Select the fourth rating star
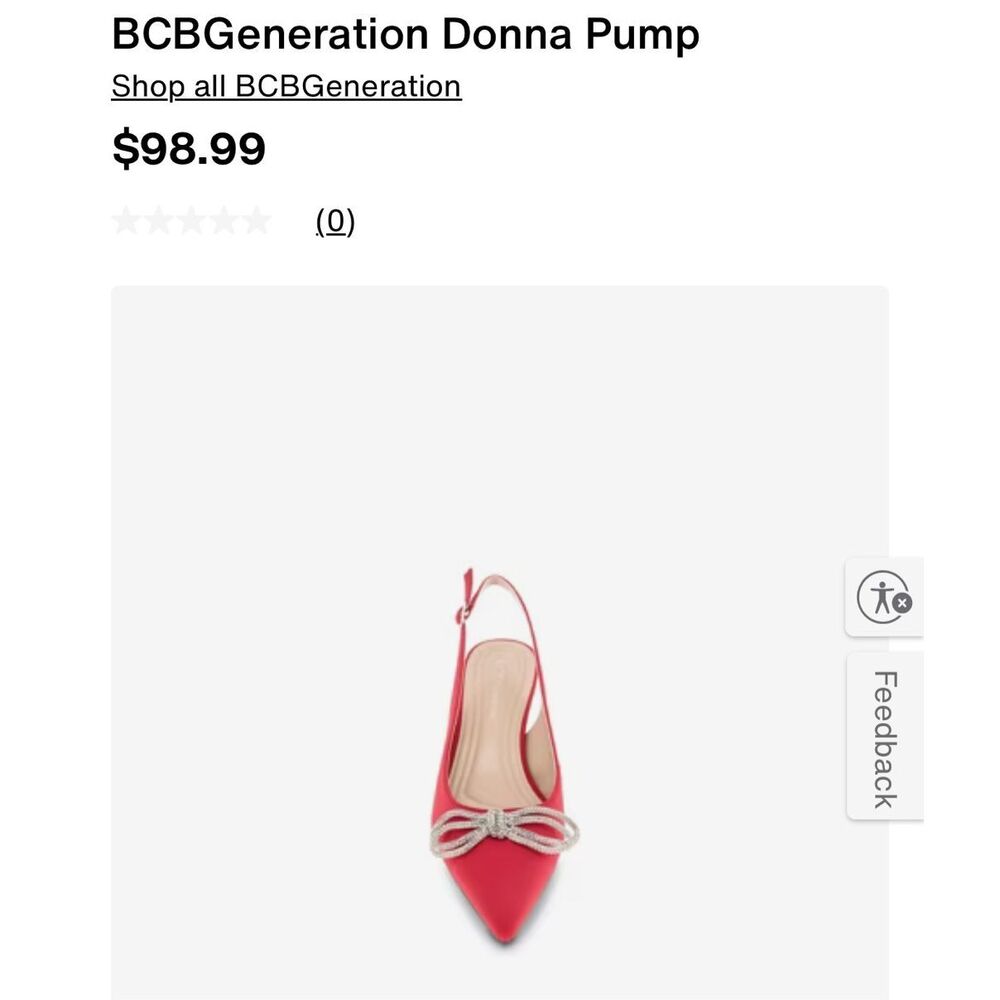 point(227,222)
